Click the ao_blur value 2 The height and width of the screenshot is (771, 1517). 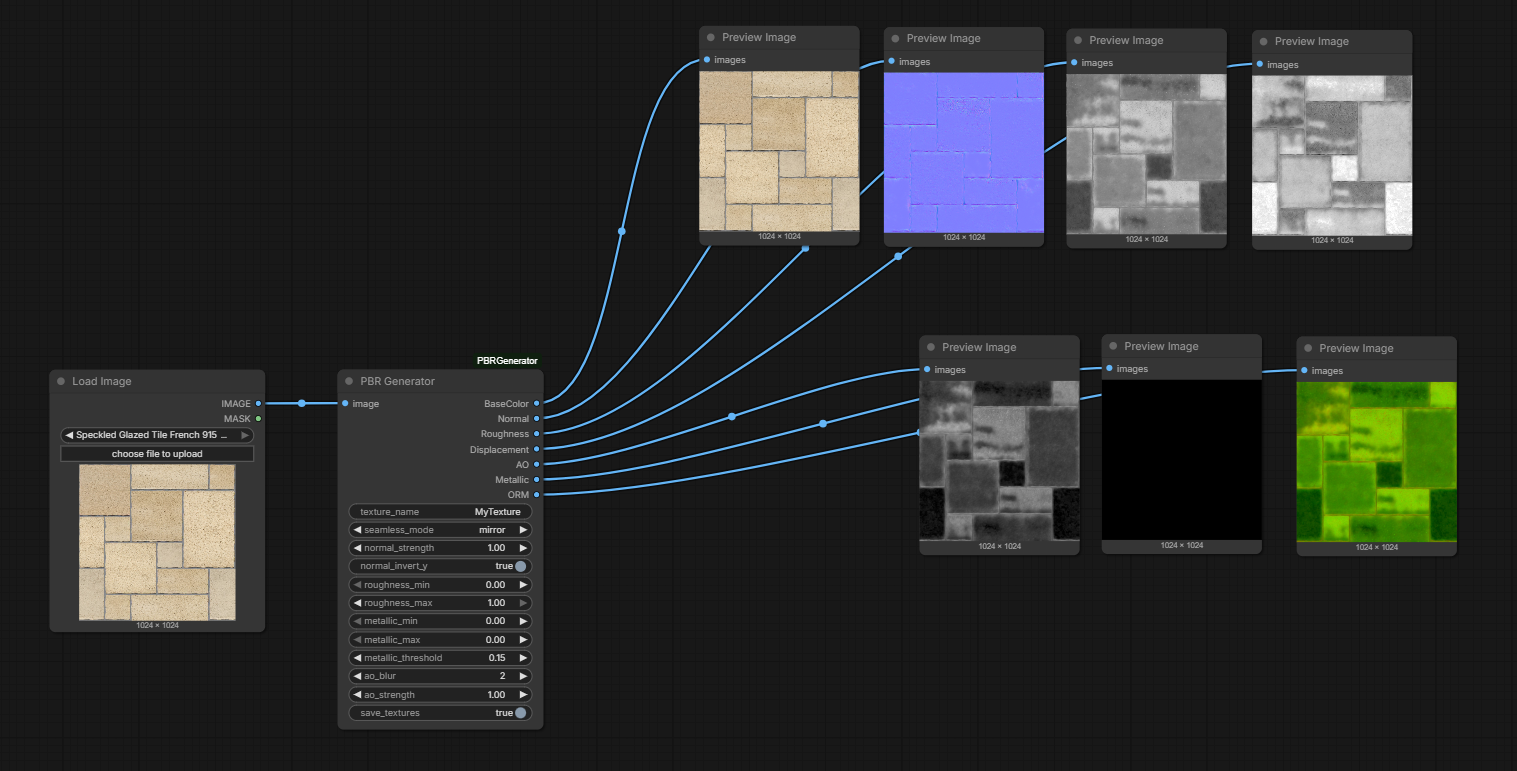503,676
